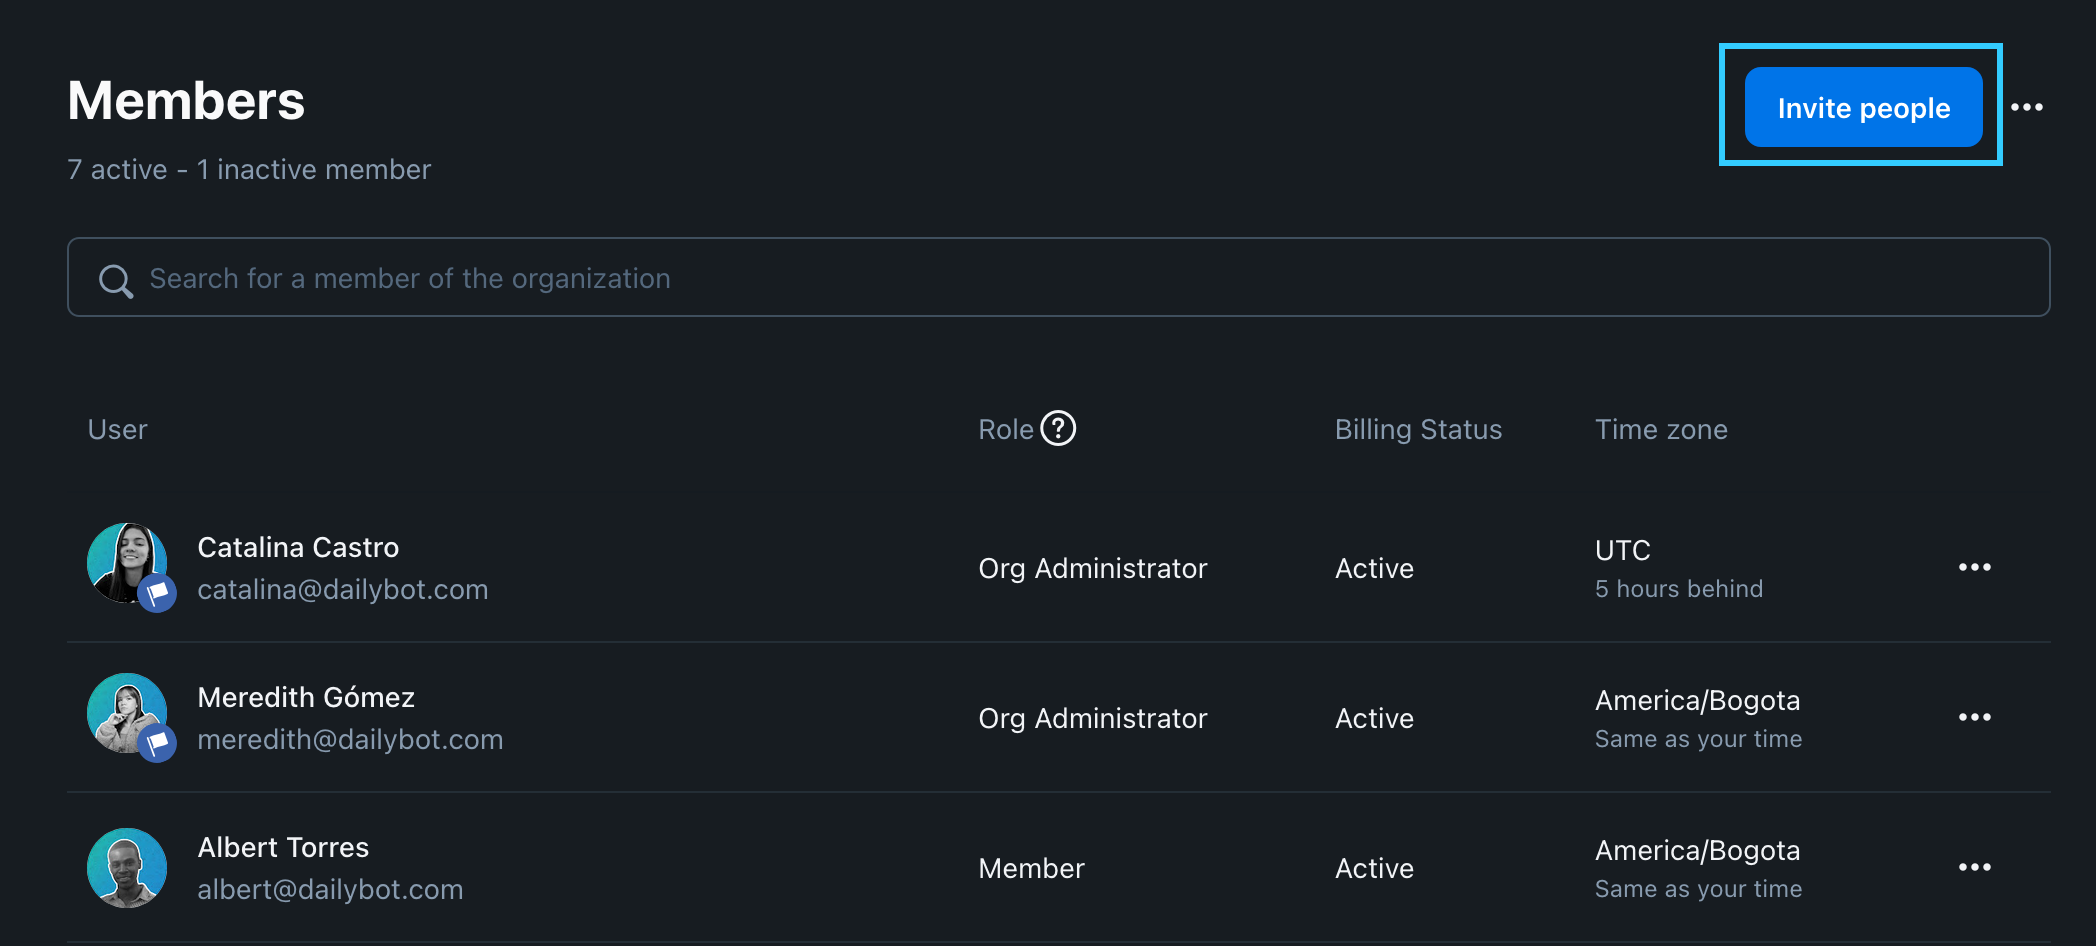
Task: Click the flag badge on Catalina's avatar
Action: click(x=157, y=593)
